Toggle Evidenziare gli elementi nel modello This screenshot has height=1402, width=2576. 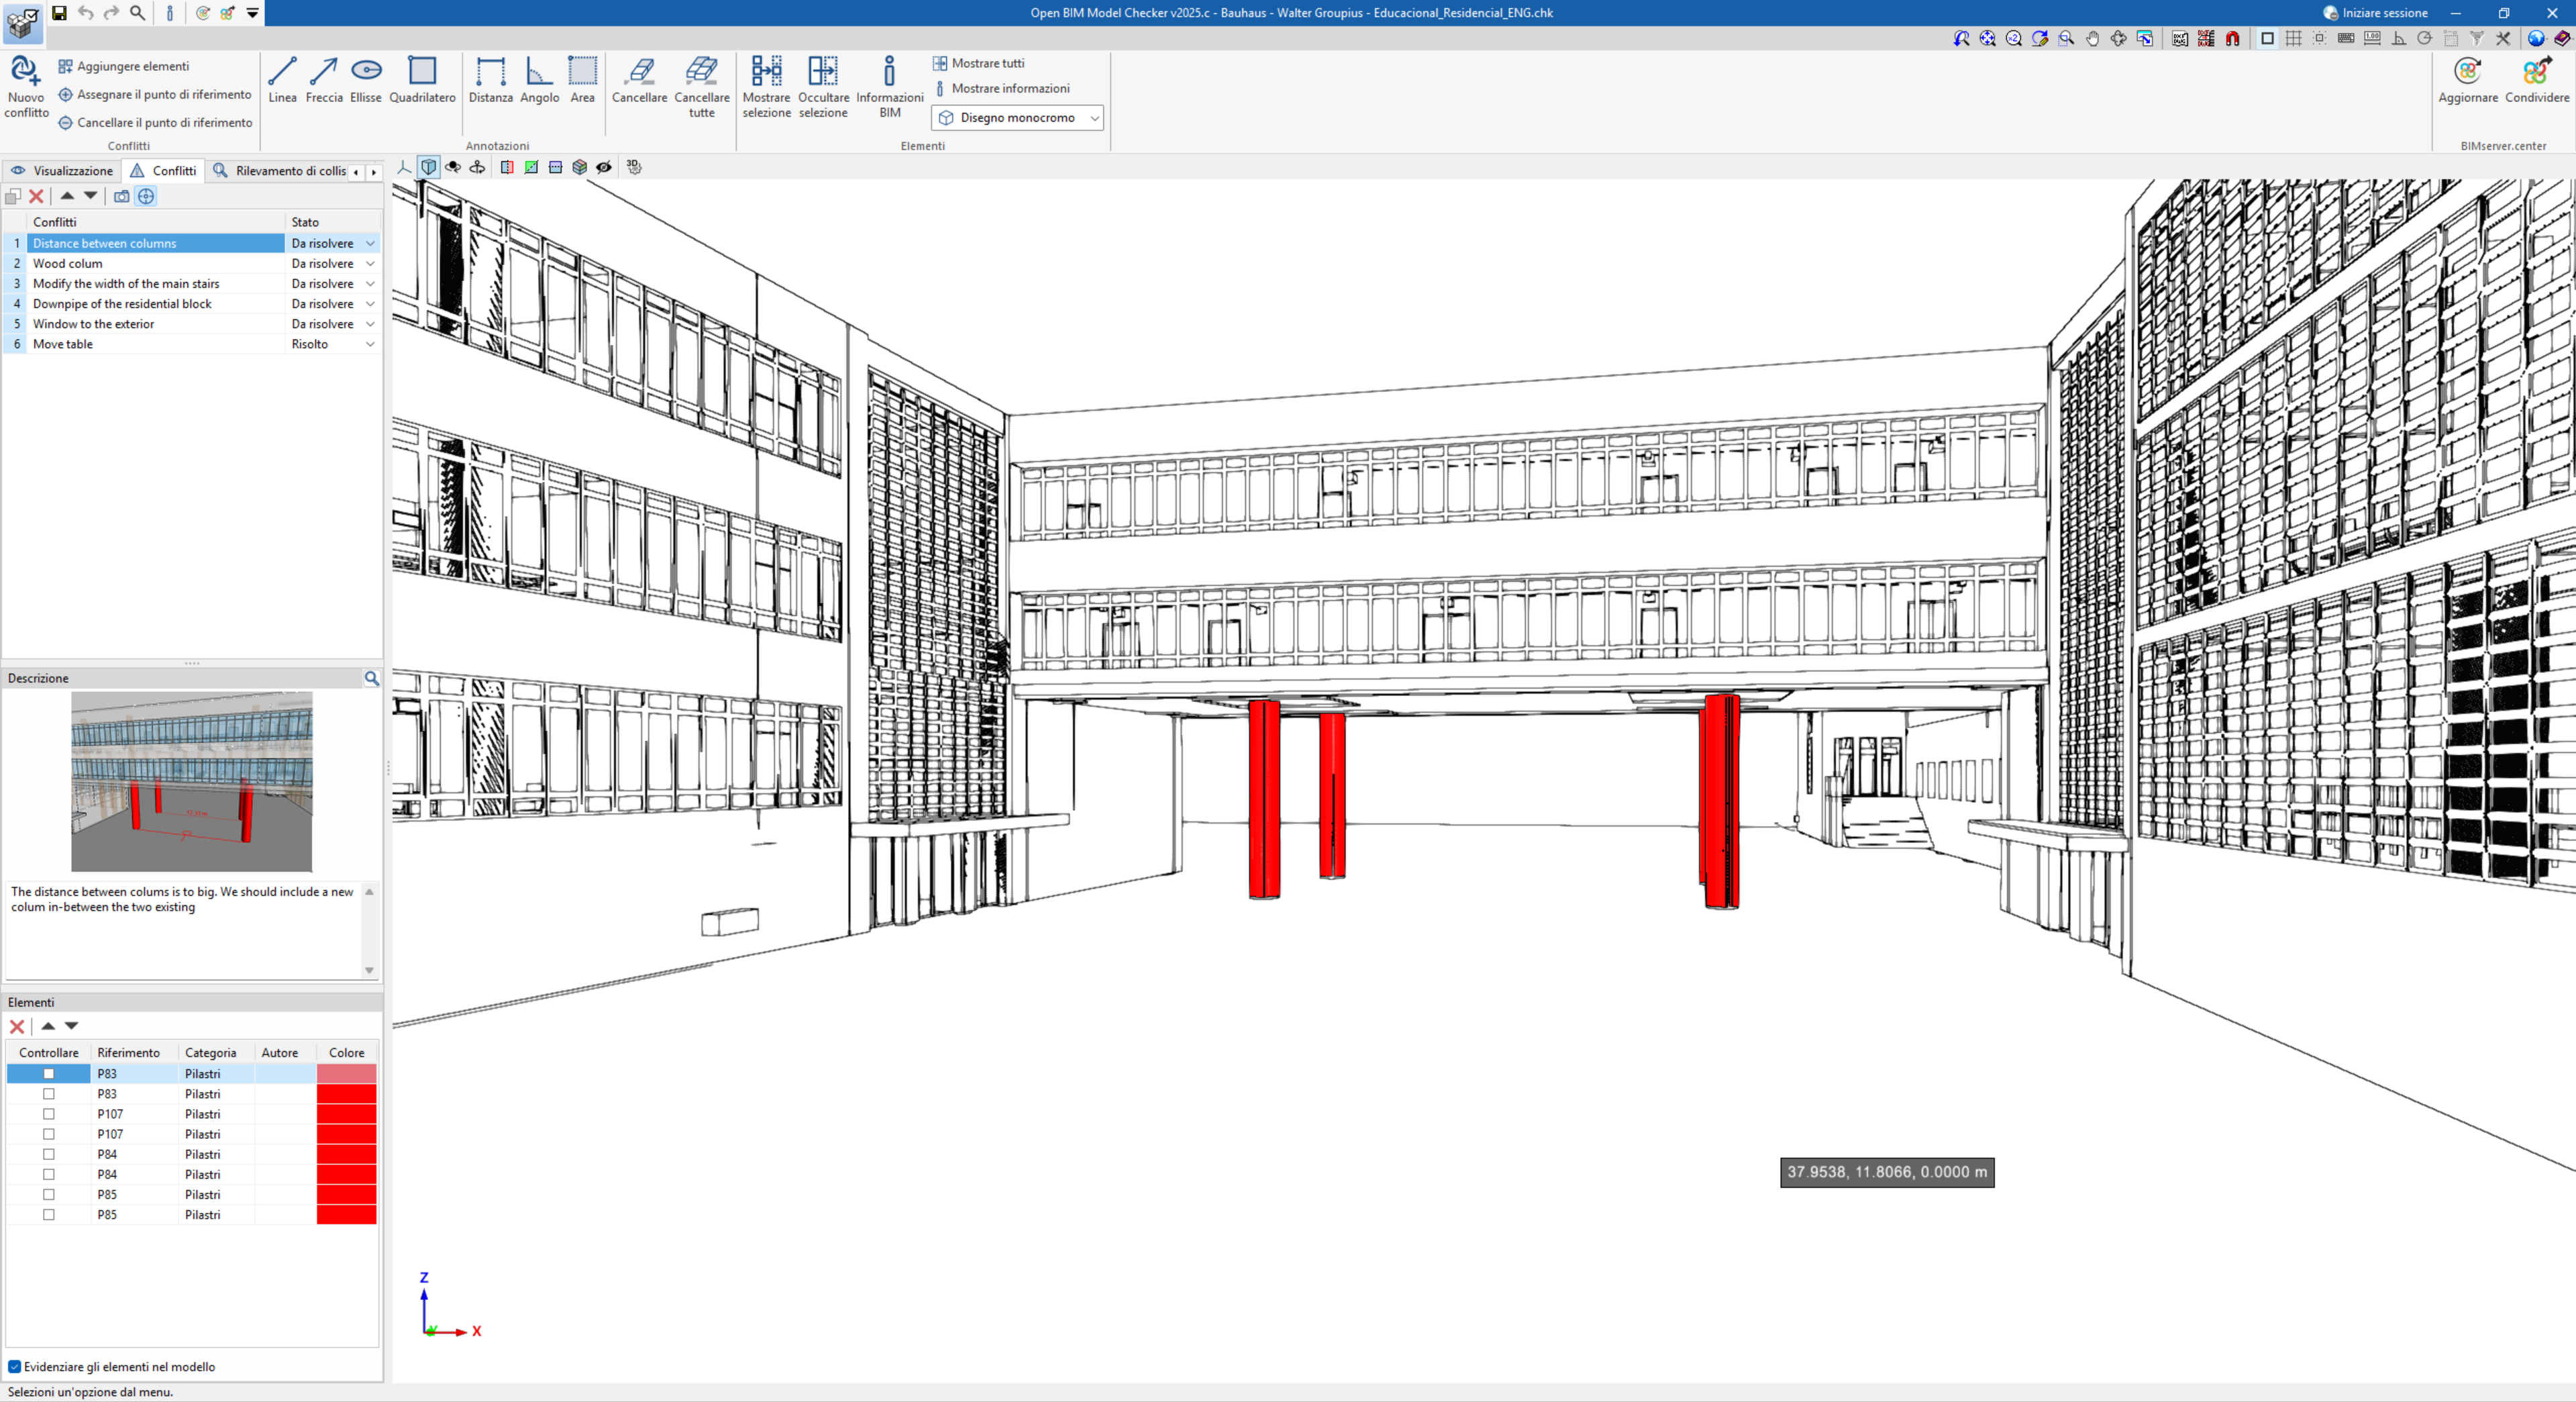click(x=15, y=1366)
